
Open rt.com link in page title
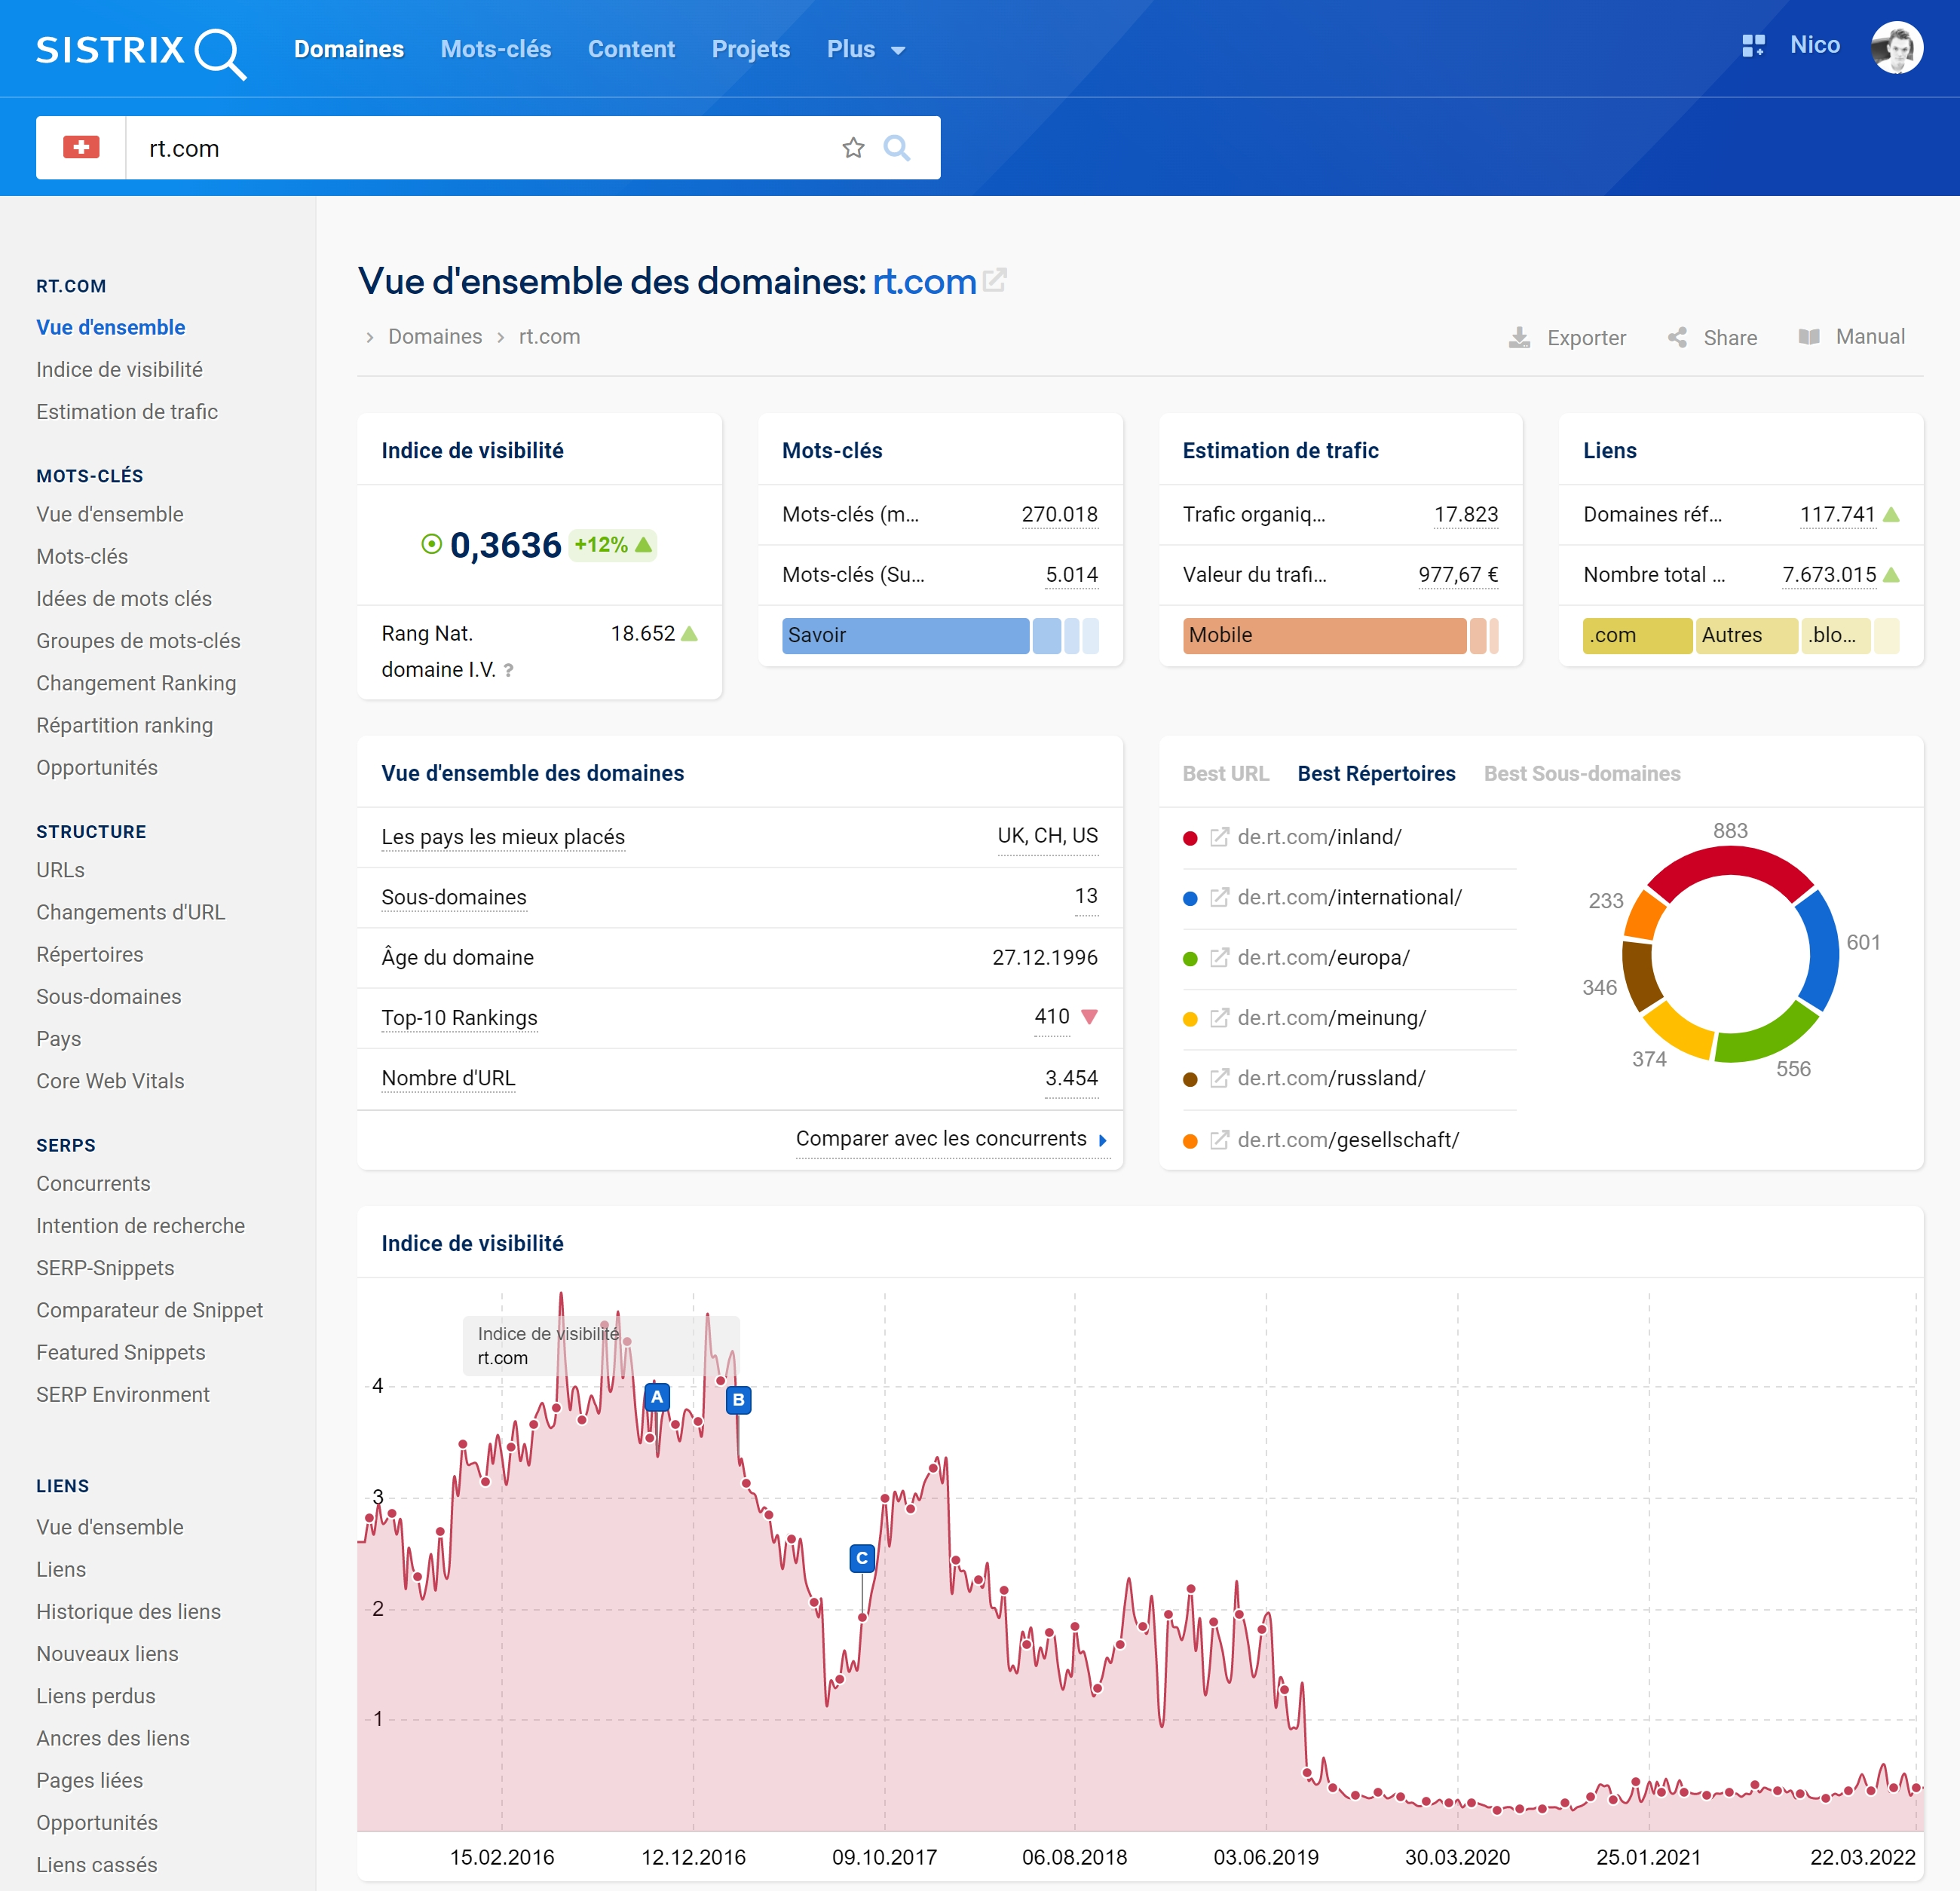tap(924, 281)
